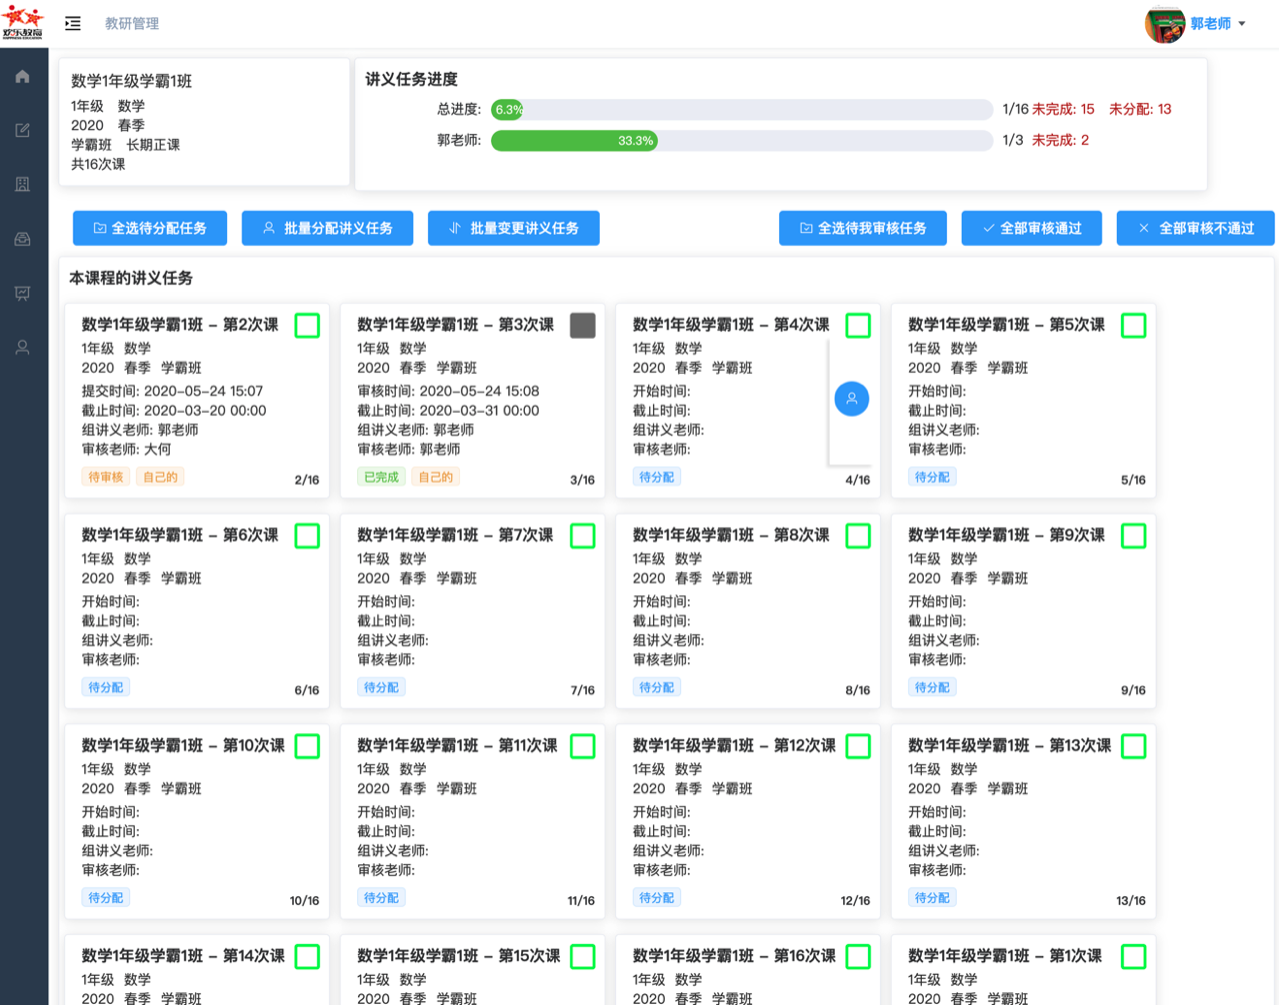Click 未完成: 2 status text

point(1060,140)
